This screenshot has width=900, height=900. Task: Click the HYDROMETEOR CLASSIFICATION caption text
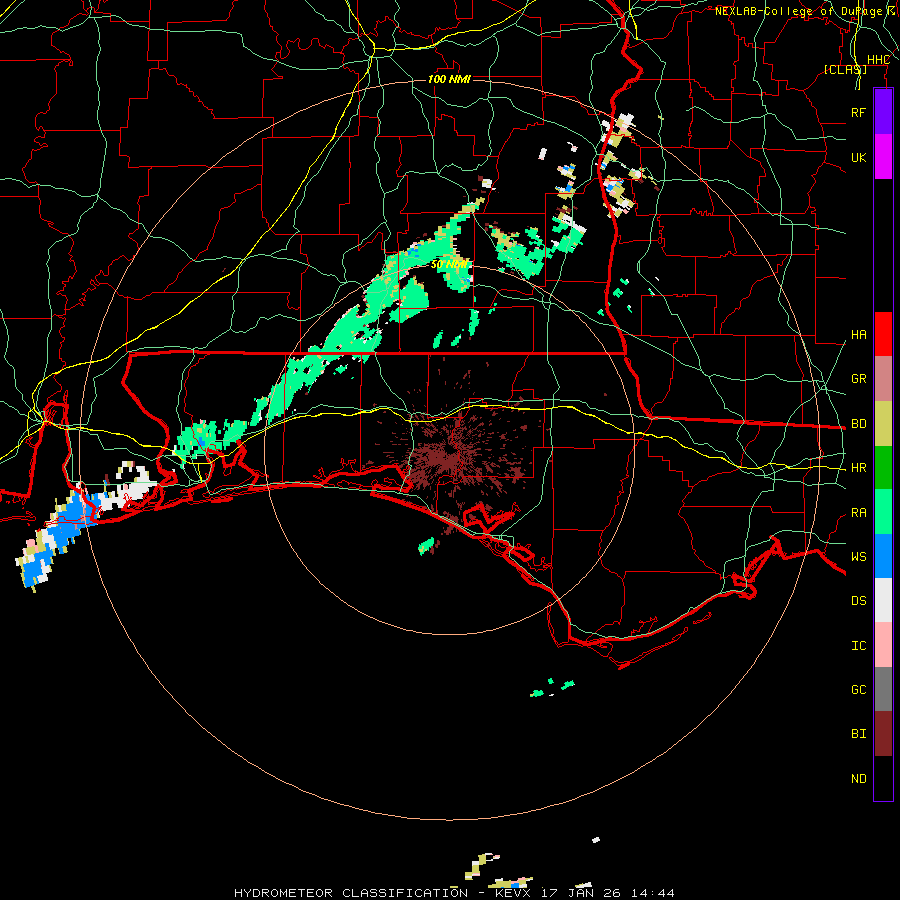[x=351, y=893]
